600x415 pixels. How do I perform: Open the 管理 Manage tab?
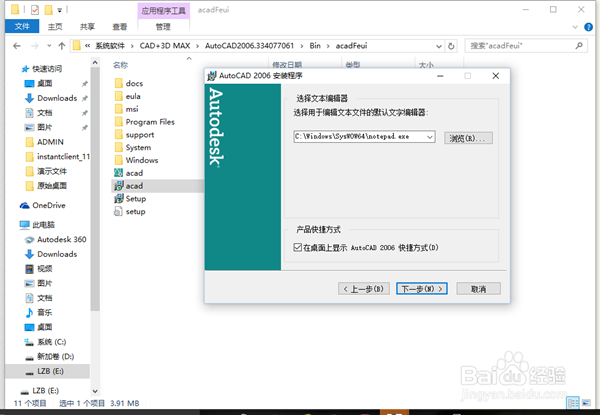point(163,26)
